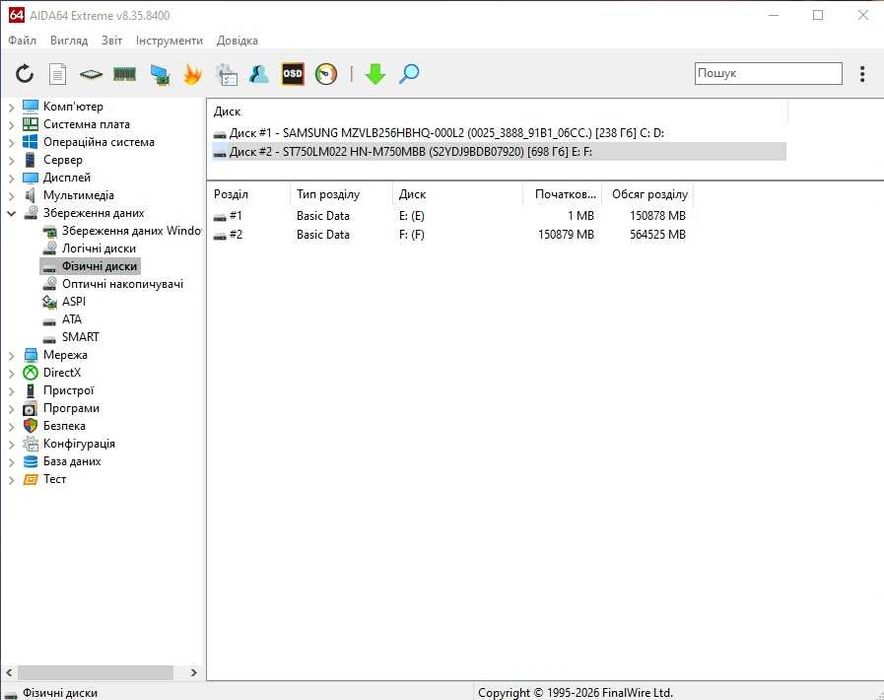Select Оптичні накопичувачі tree item
Viewport: 884px width, 700px height.
point(122,284)
